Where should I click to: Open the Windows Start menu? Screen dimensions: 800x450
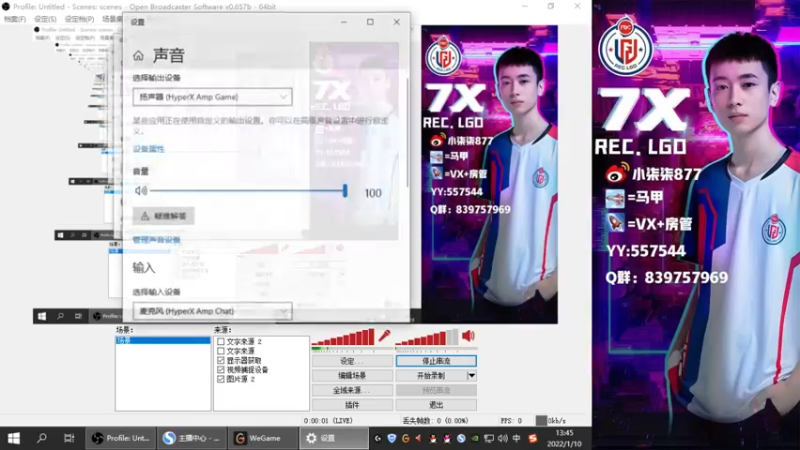[14, 438]
